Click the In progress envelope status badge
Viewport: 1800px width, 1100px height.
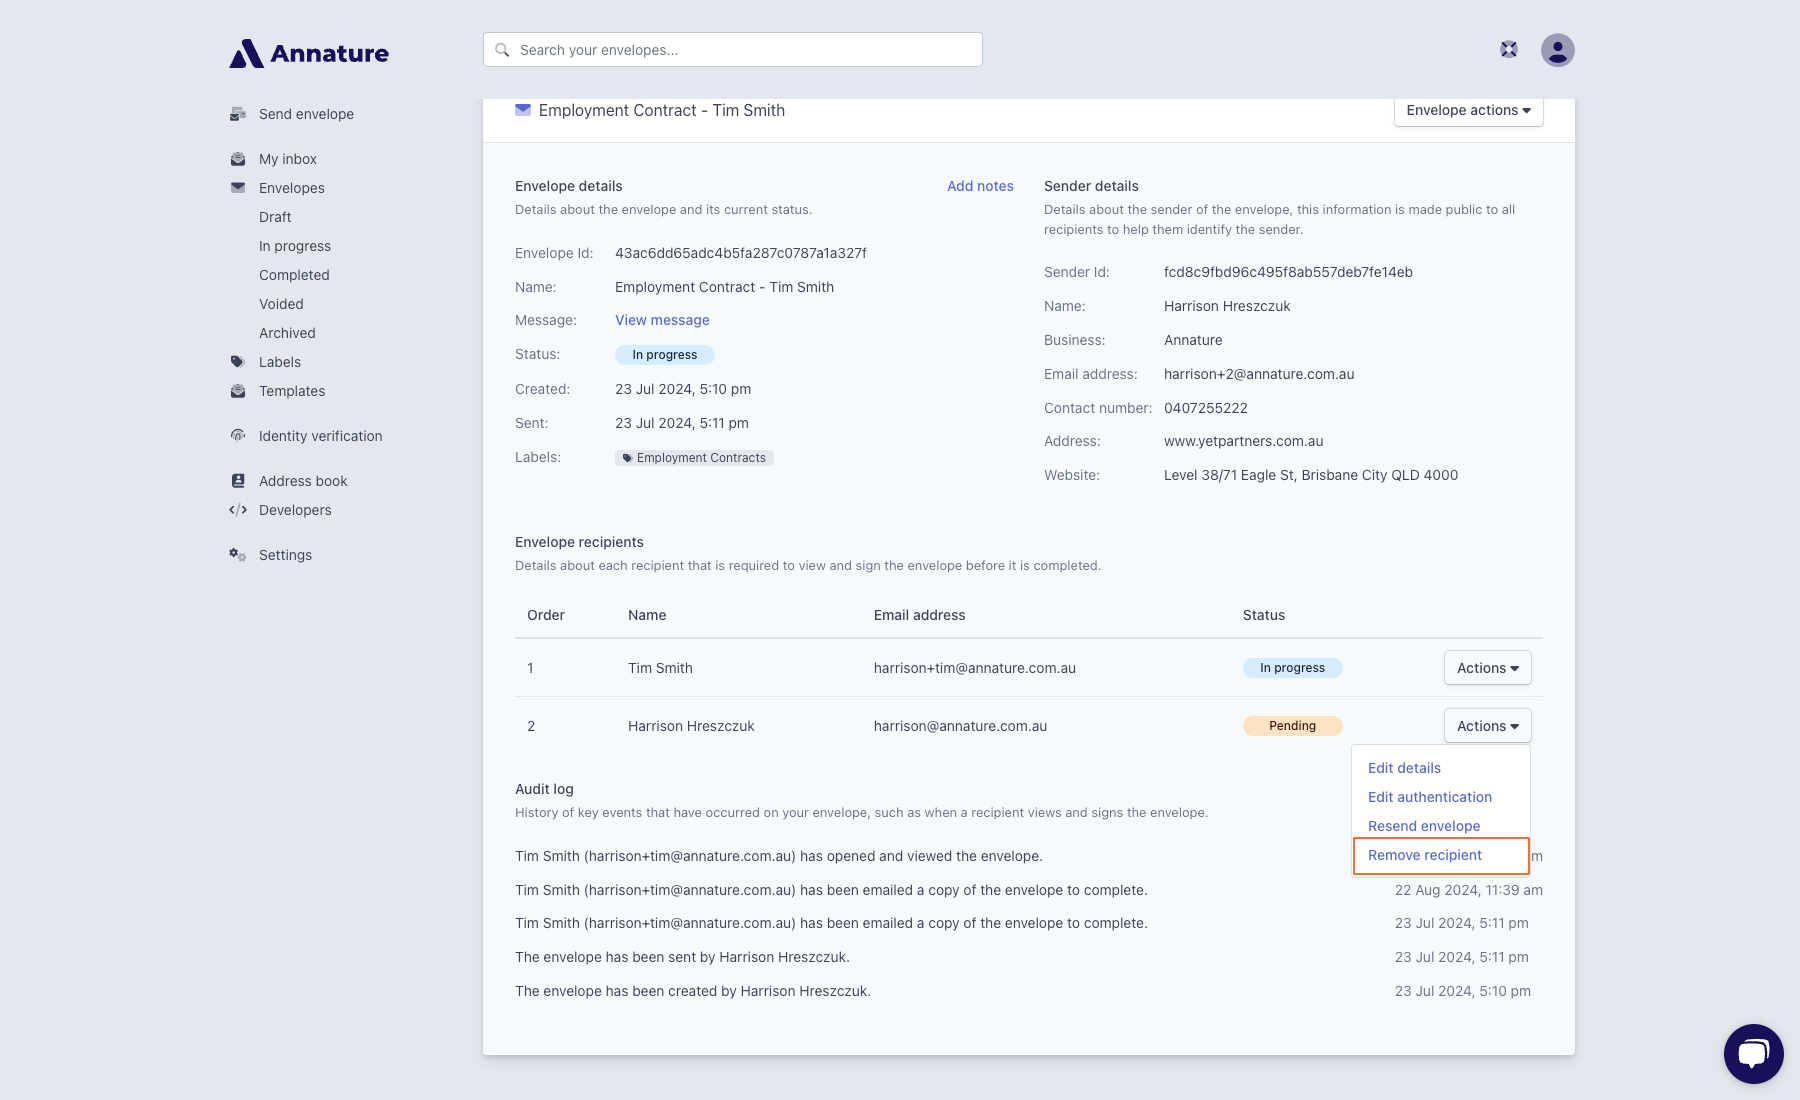coord(664,355)
